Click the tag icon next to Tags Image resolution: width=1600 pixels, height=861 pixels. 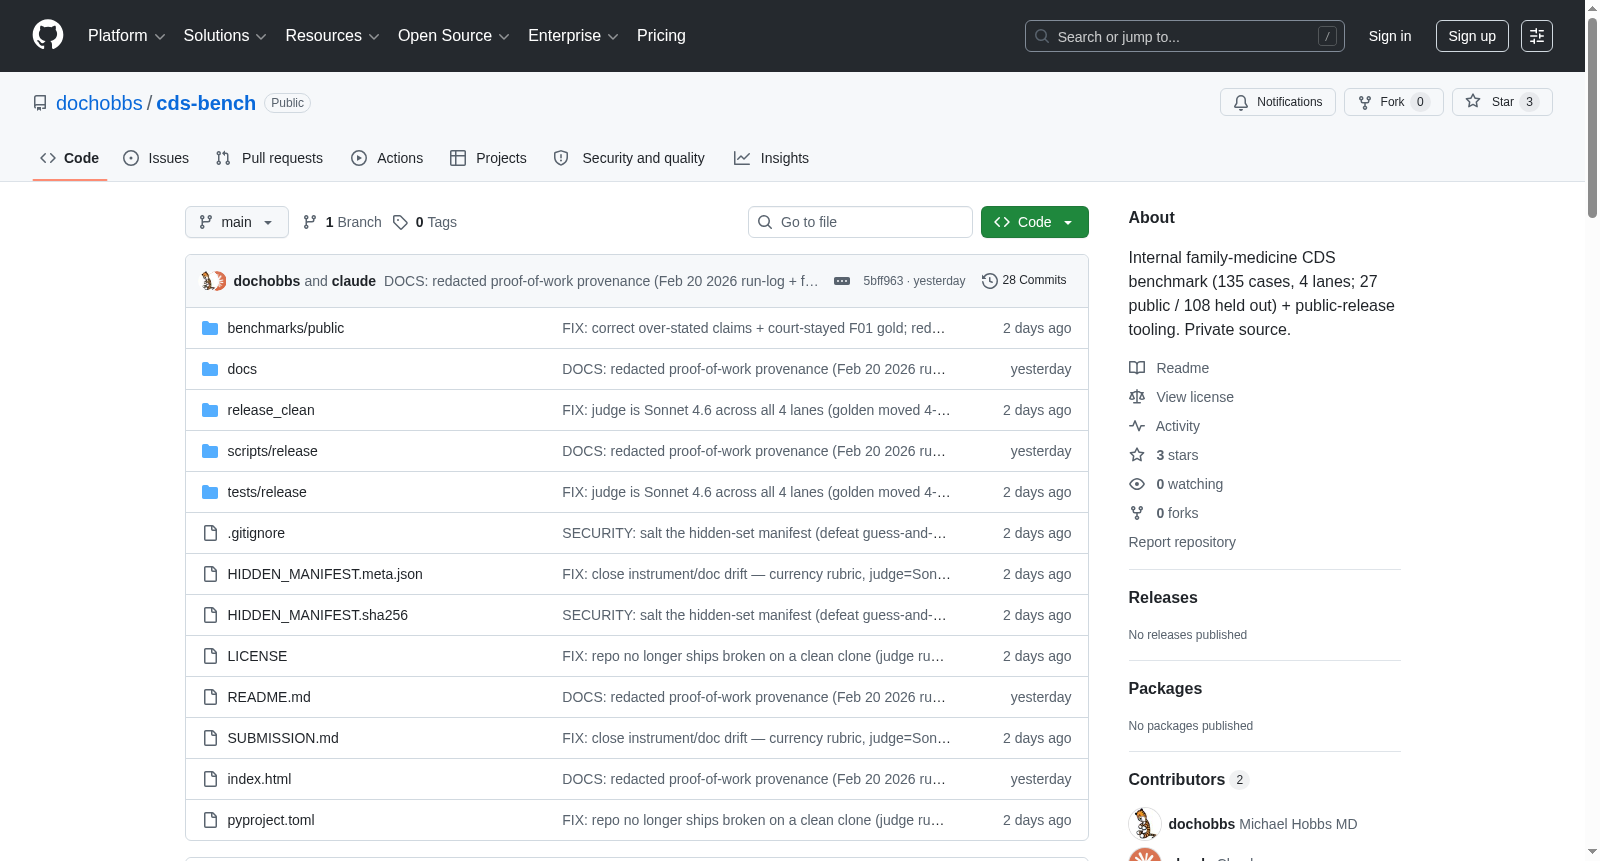tap(400, 222)
